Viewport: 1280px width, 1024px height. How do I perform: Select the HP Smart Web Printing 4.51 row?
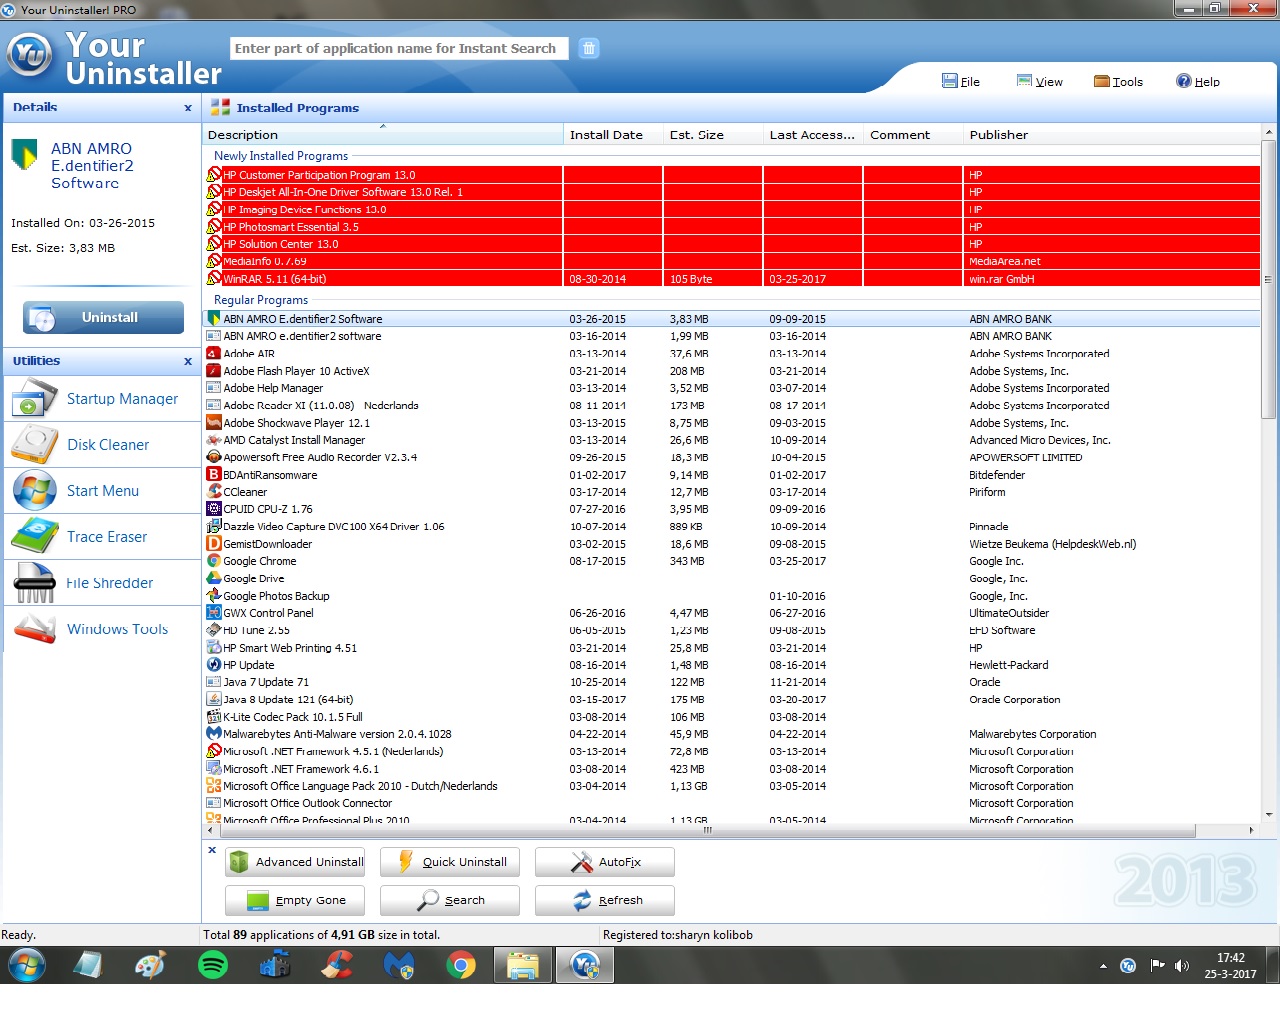pos(732,648)
